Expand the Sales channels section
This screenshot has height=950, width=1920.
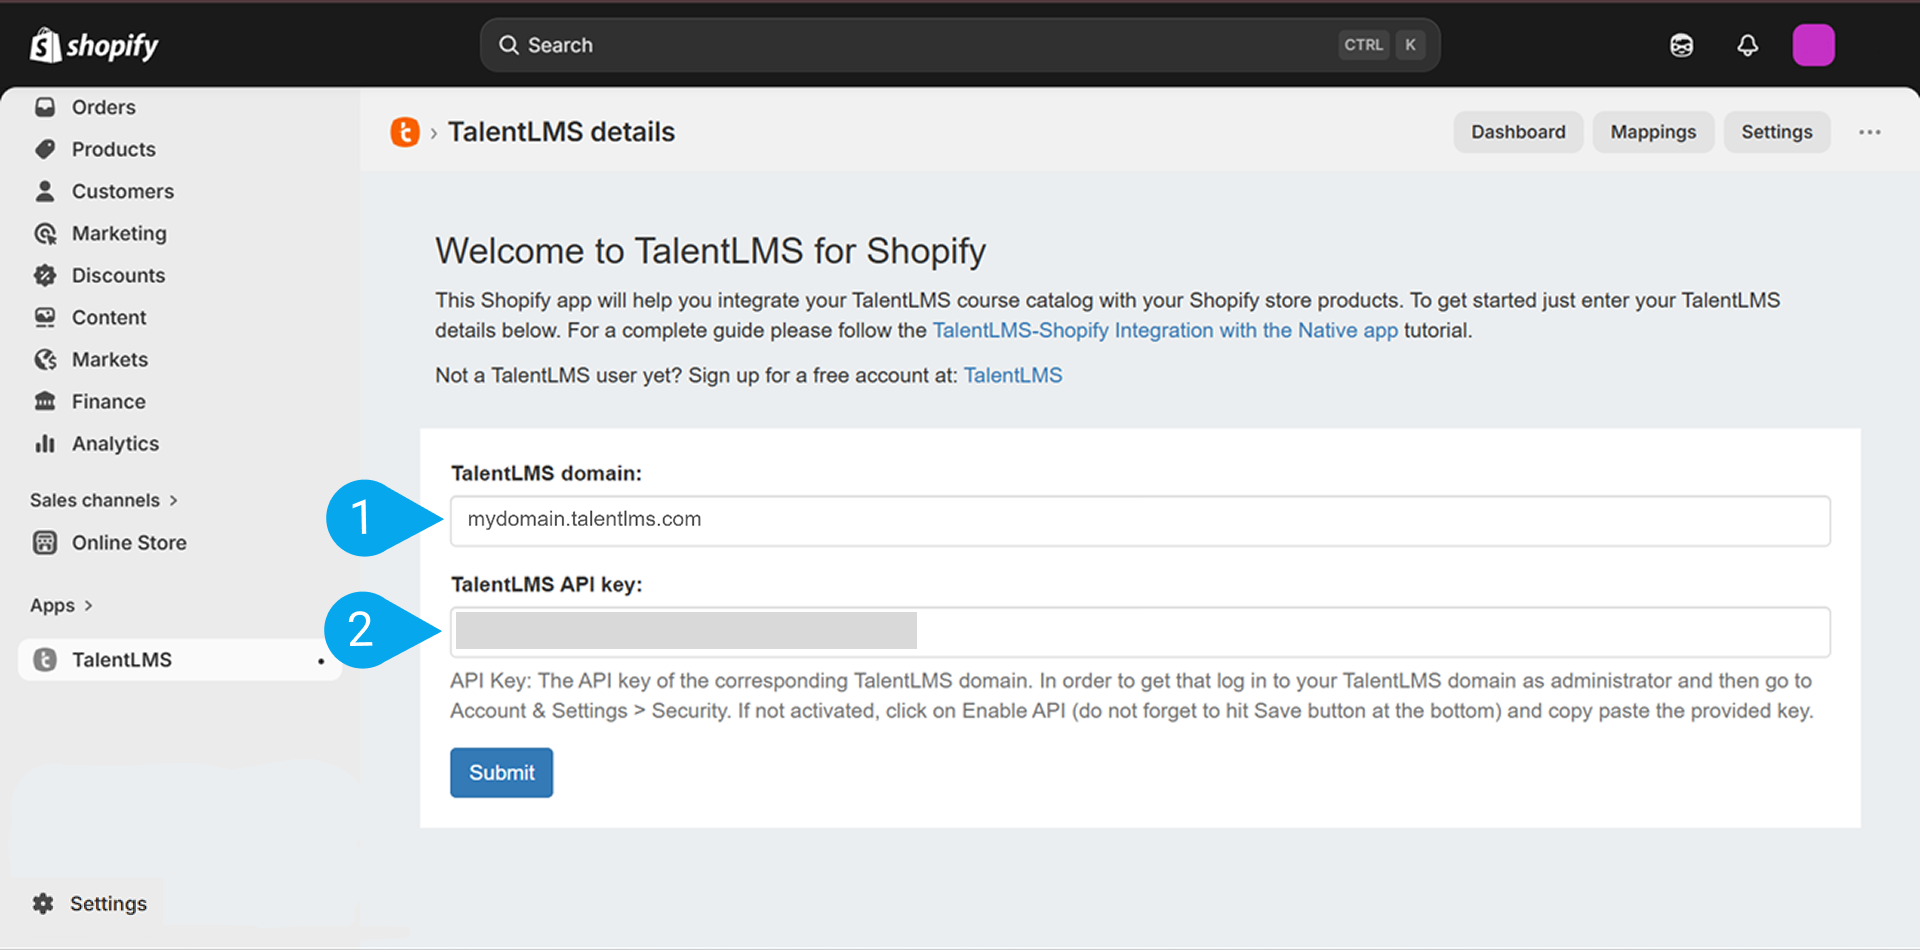point(104,500)
